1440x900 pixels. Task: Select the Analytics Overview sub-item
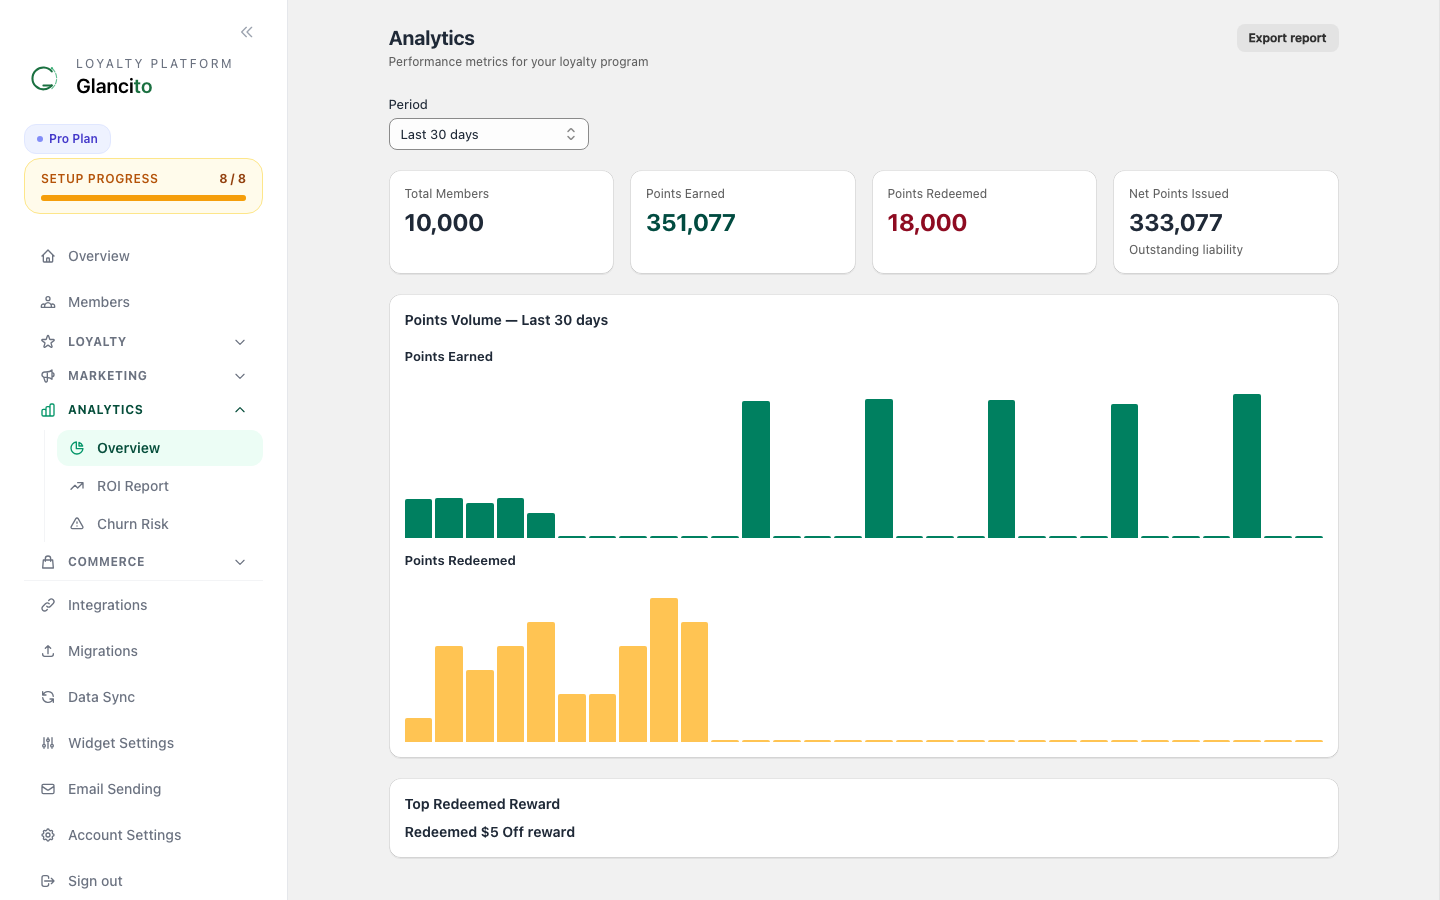point(160,448)
